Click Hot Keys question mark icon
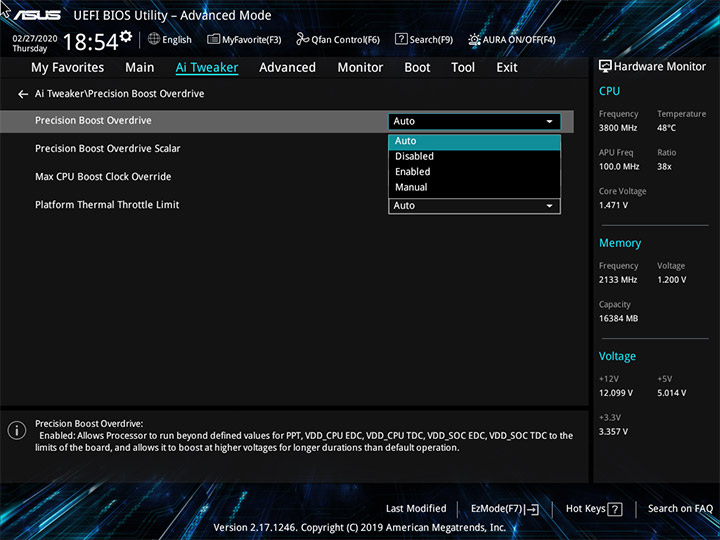 (x=615, y=509)
